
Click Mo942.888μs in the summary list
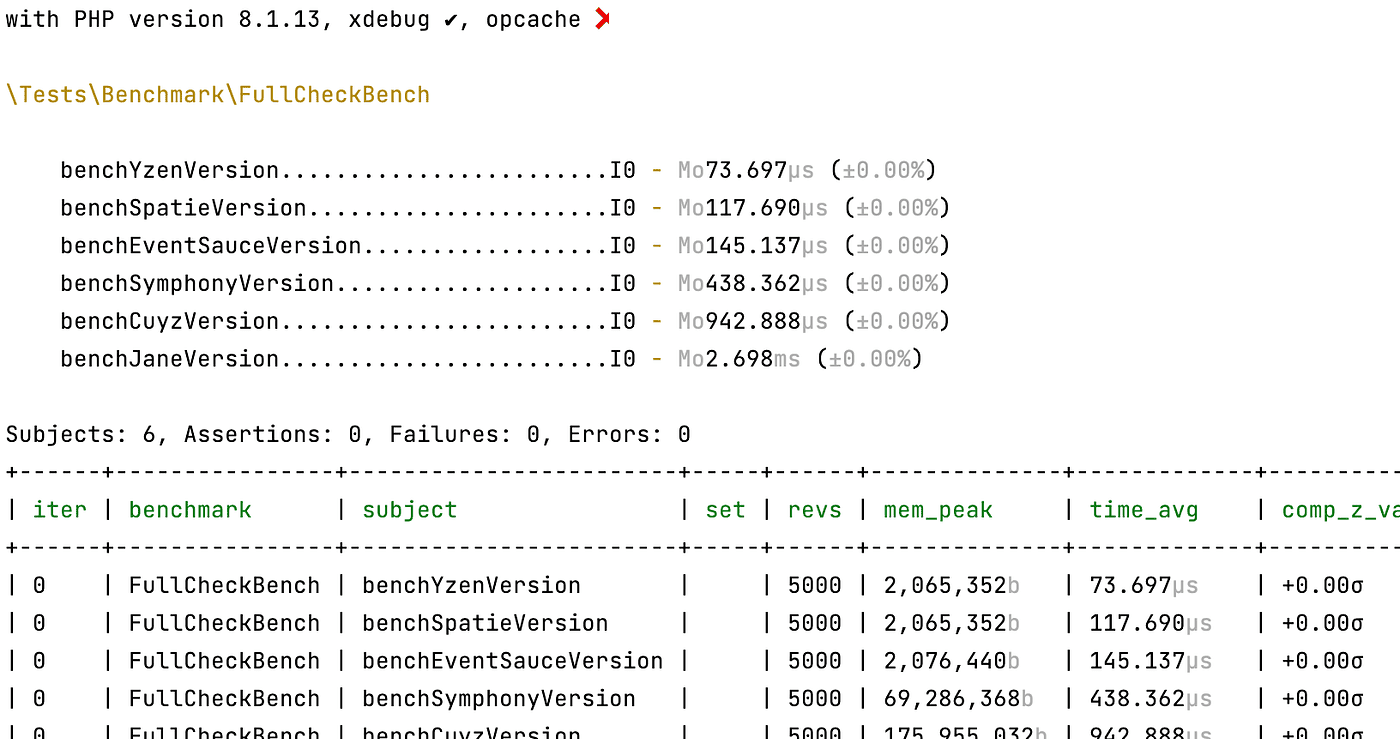(753, 321)
